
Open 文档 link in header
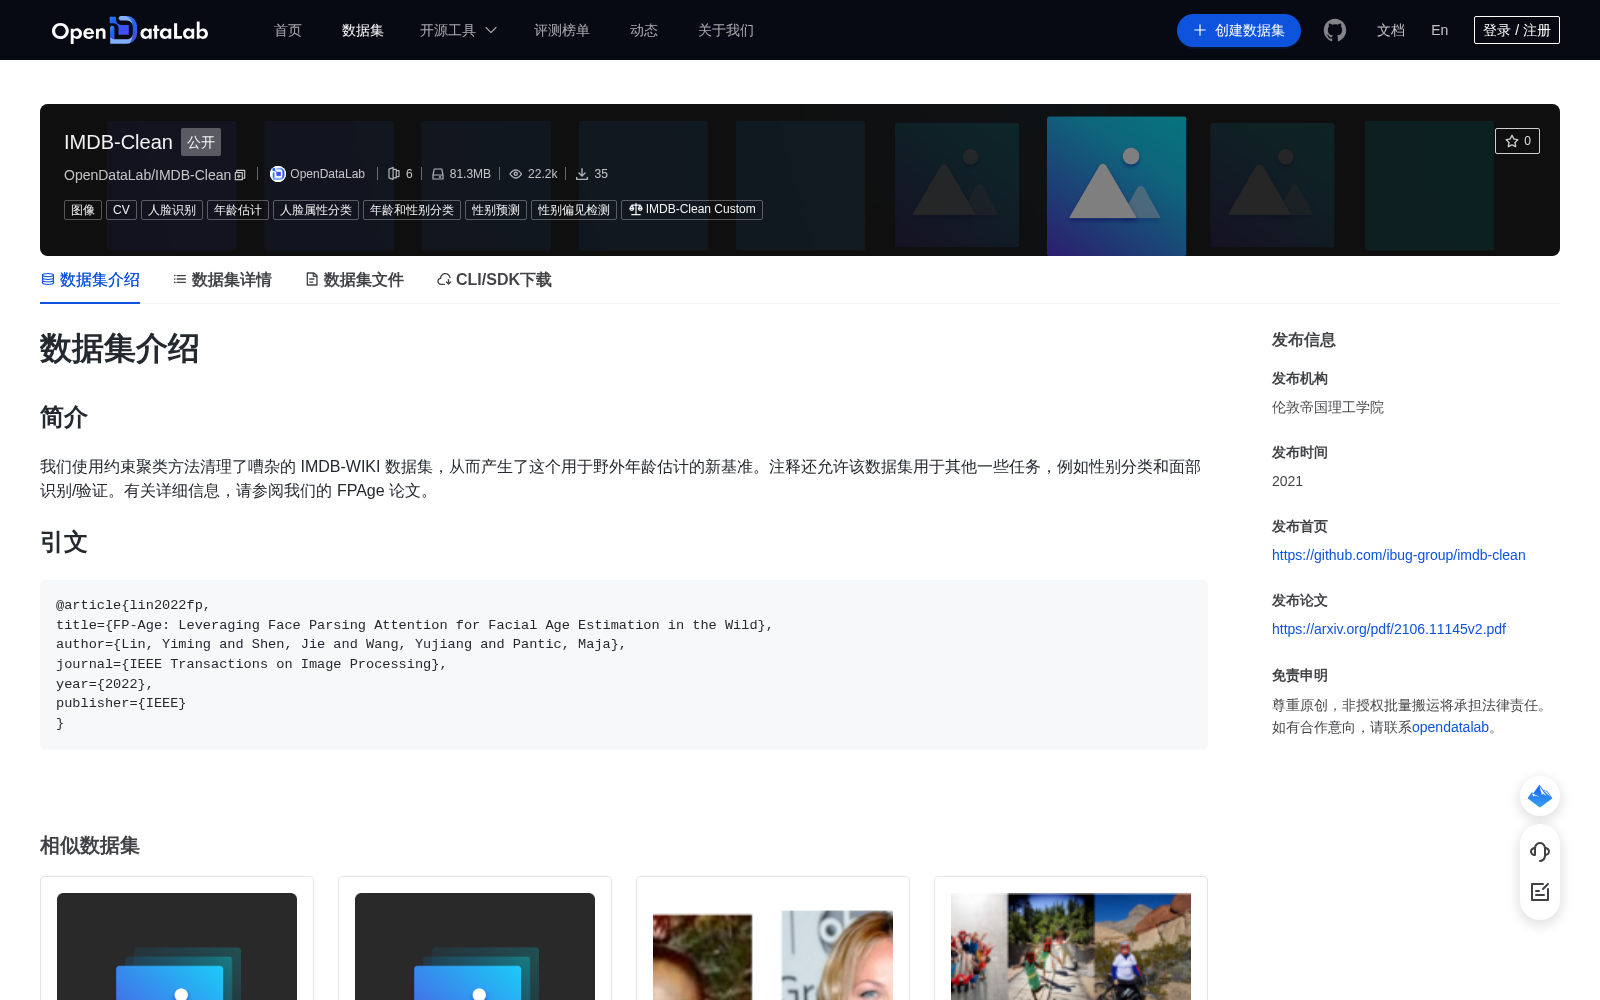(1391, 30)
